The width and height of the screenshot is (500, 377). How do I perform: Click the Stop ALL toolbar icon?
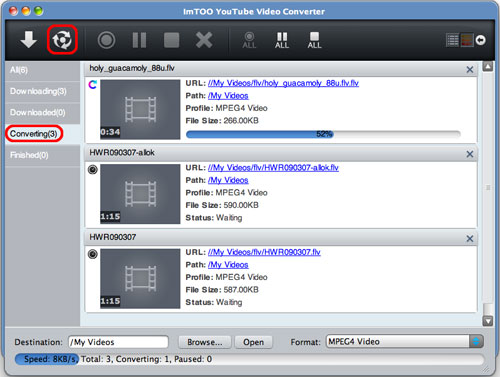[x=314, y=40]
